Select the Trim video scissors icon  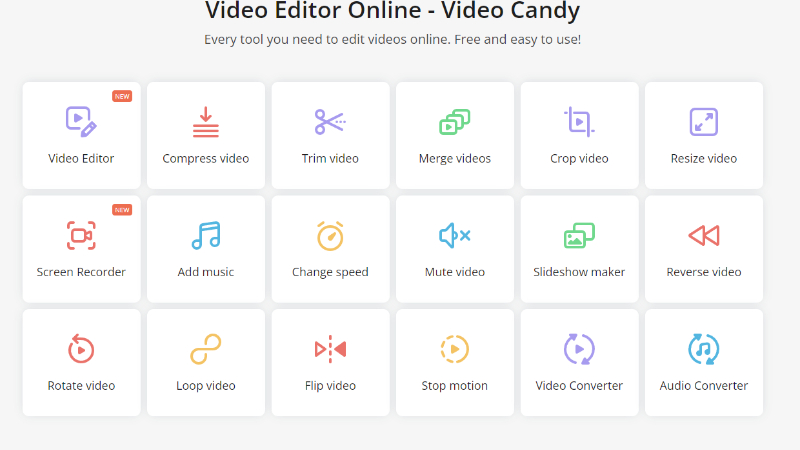pyautogui.click(x=330, y=122)
